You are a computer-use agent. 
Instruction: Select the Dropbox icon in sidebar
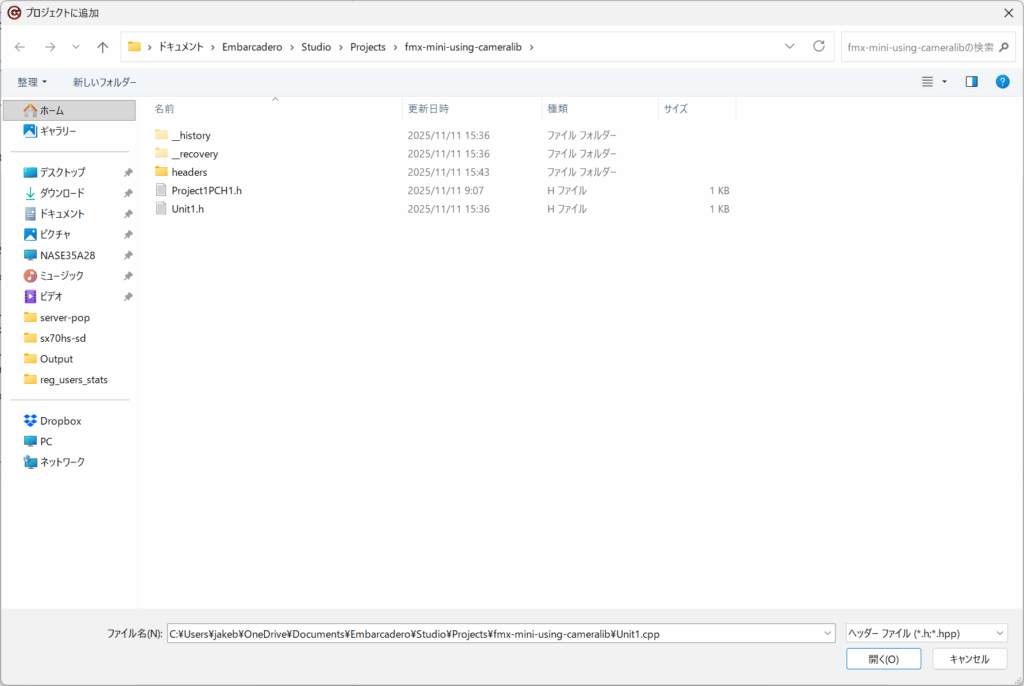point(30,421)
